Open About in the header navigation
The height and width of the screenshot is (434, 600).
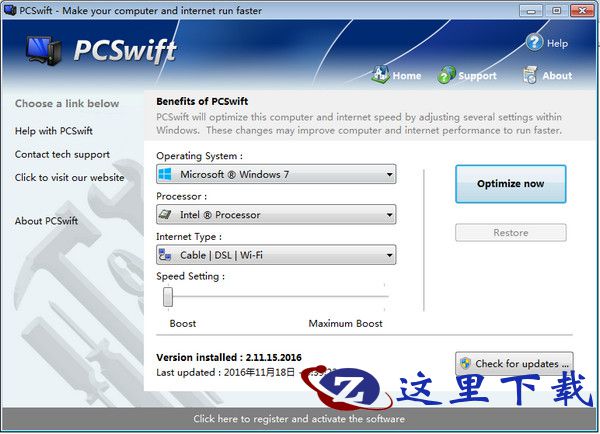[557, 76]
